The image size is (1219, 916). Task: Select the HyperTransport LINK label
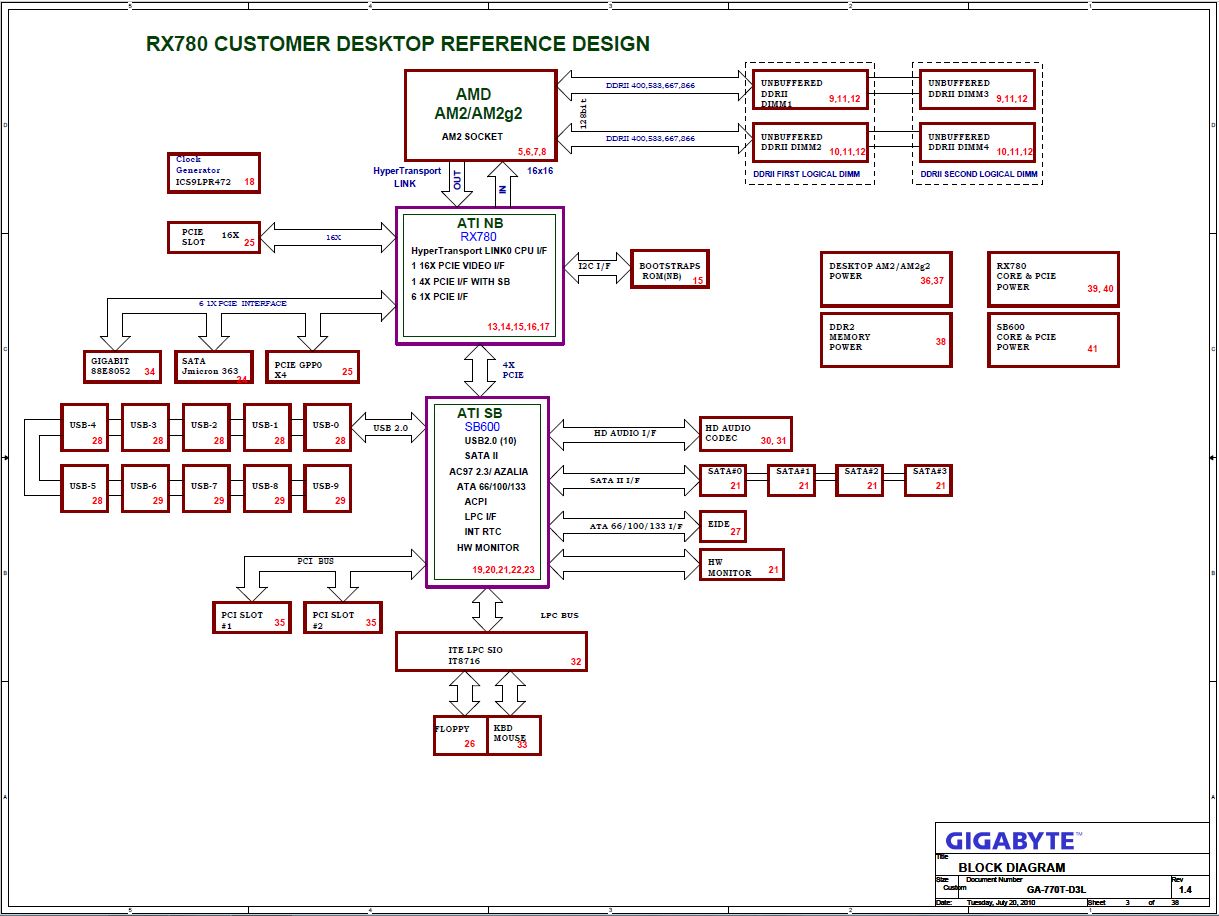[x=407, y=177]
